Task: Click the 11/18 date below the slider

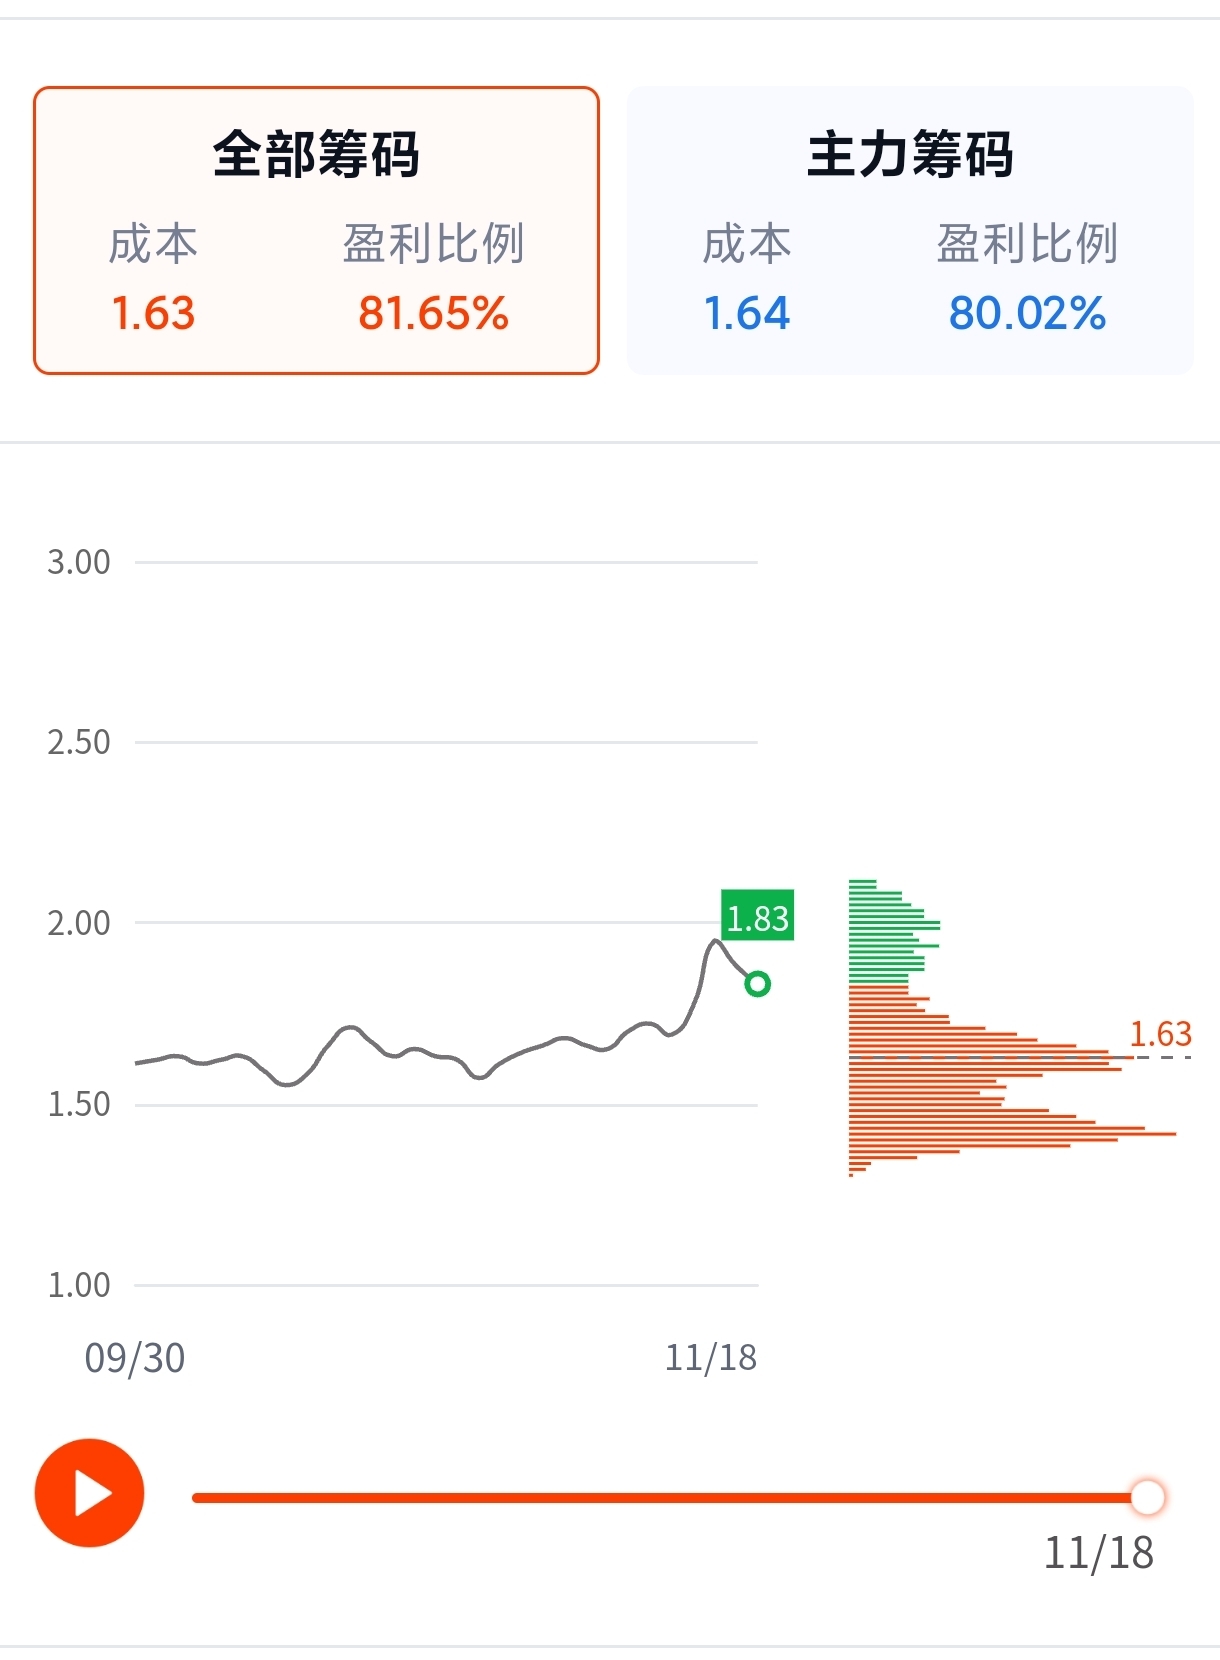Action: 1098,1553
